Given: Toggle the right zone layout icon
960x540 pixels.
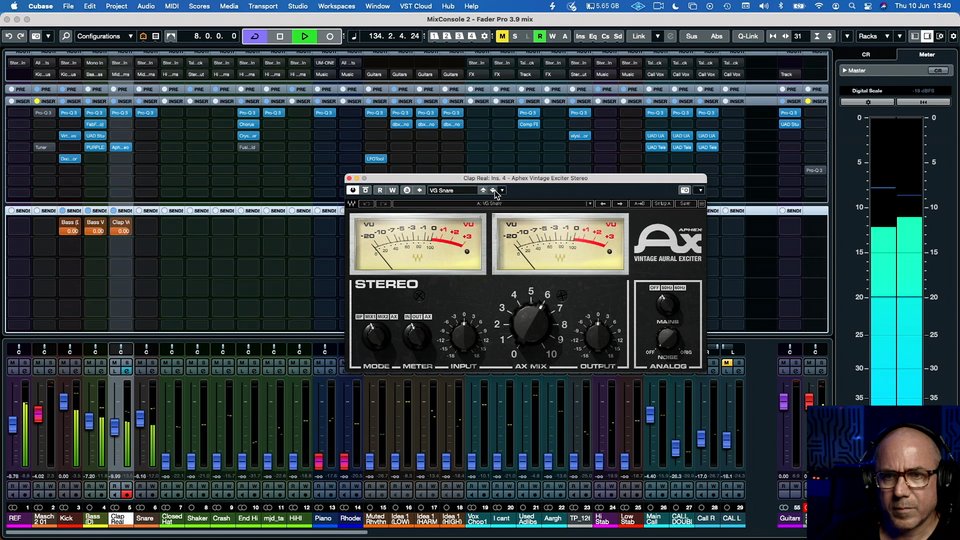Looking at the screenshot, I should (940, 36).
